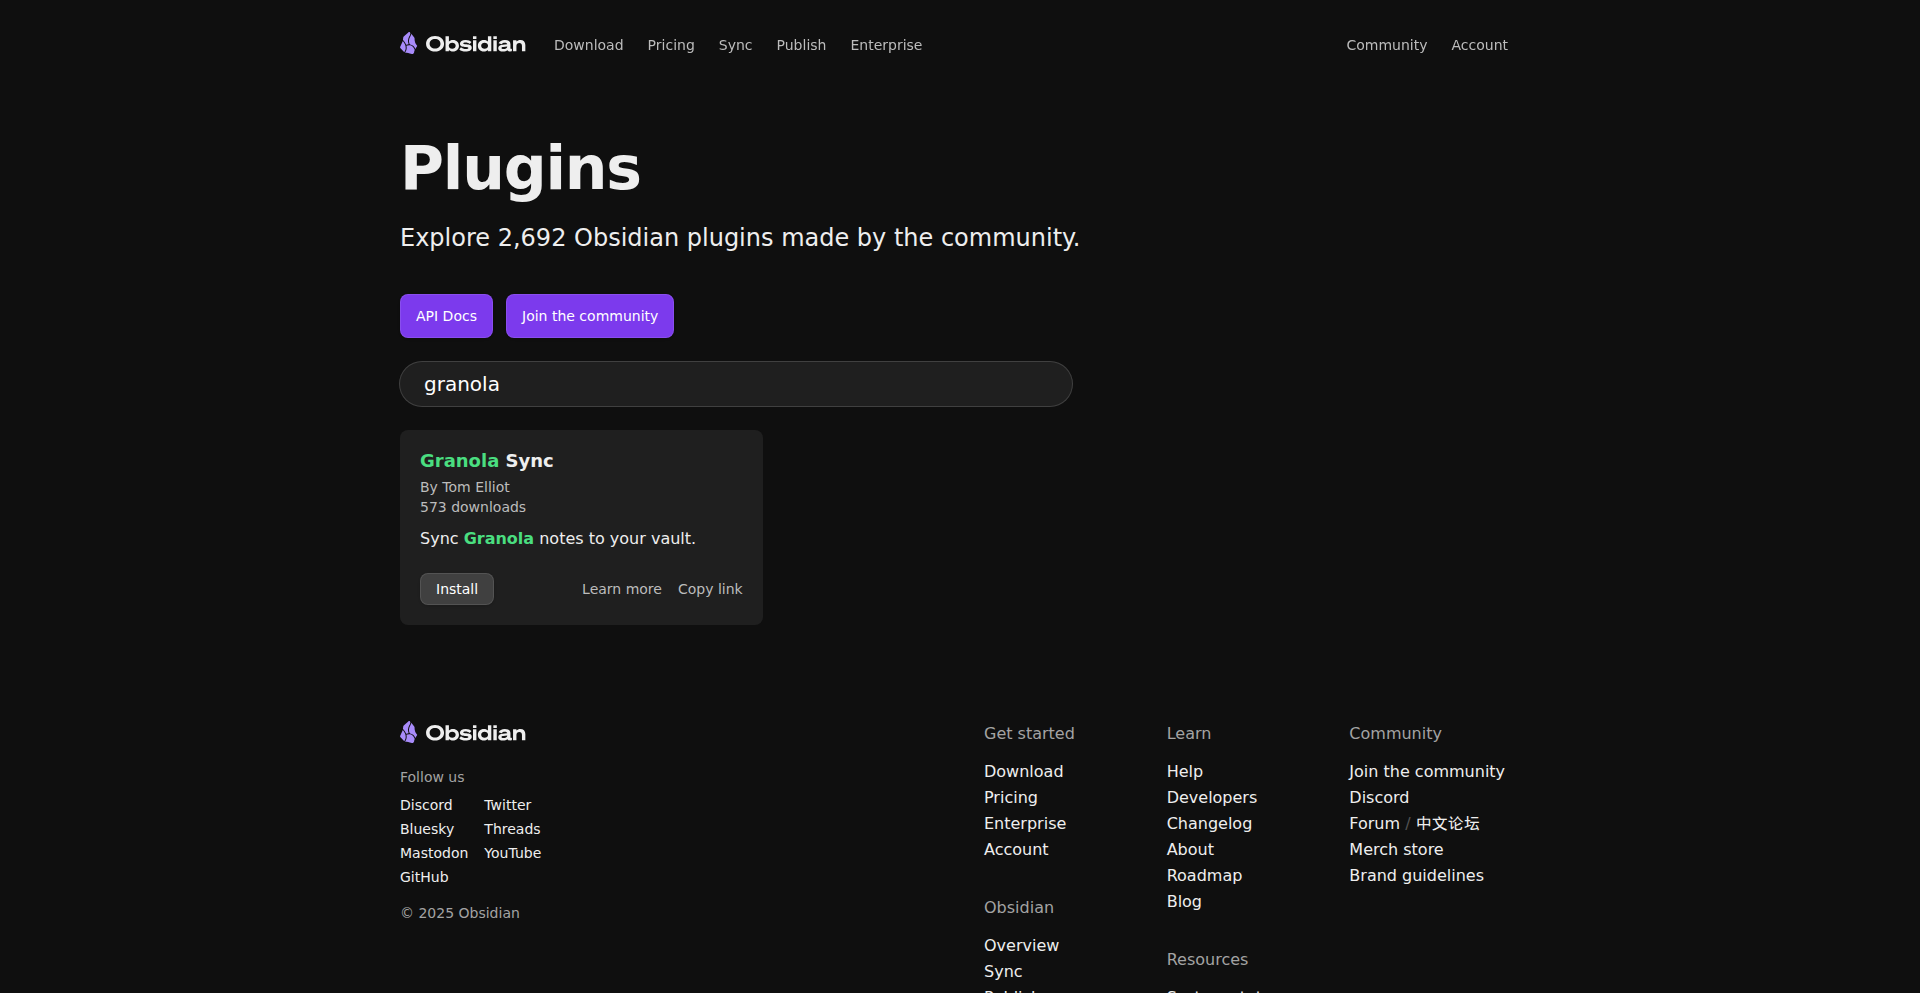The height and width of the screenshot is (993, 1920).
Task: Click Join the community in footer Community column
Action: [1426, 771]
